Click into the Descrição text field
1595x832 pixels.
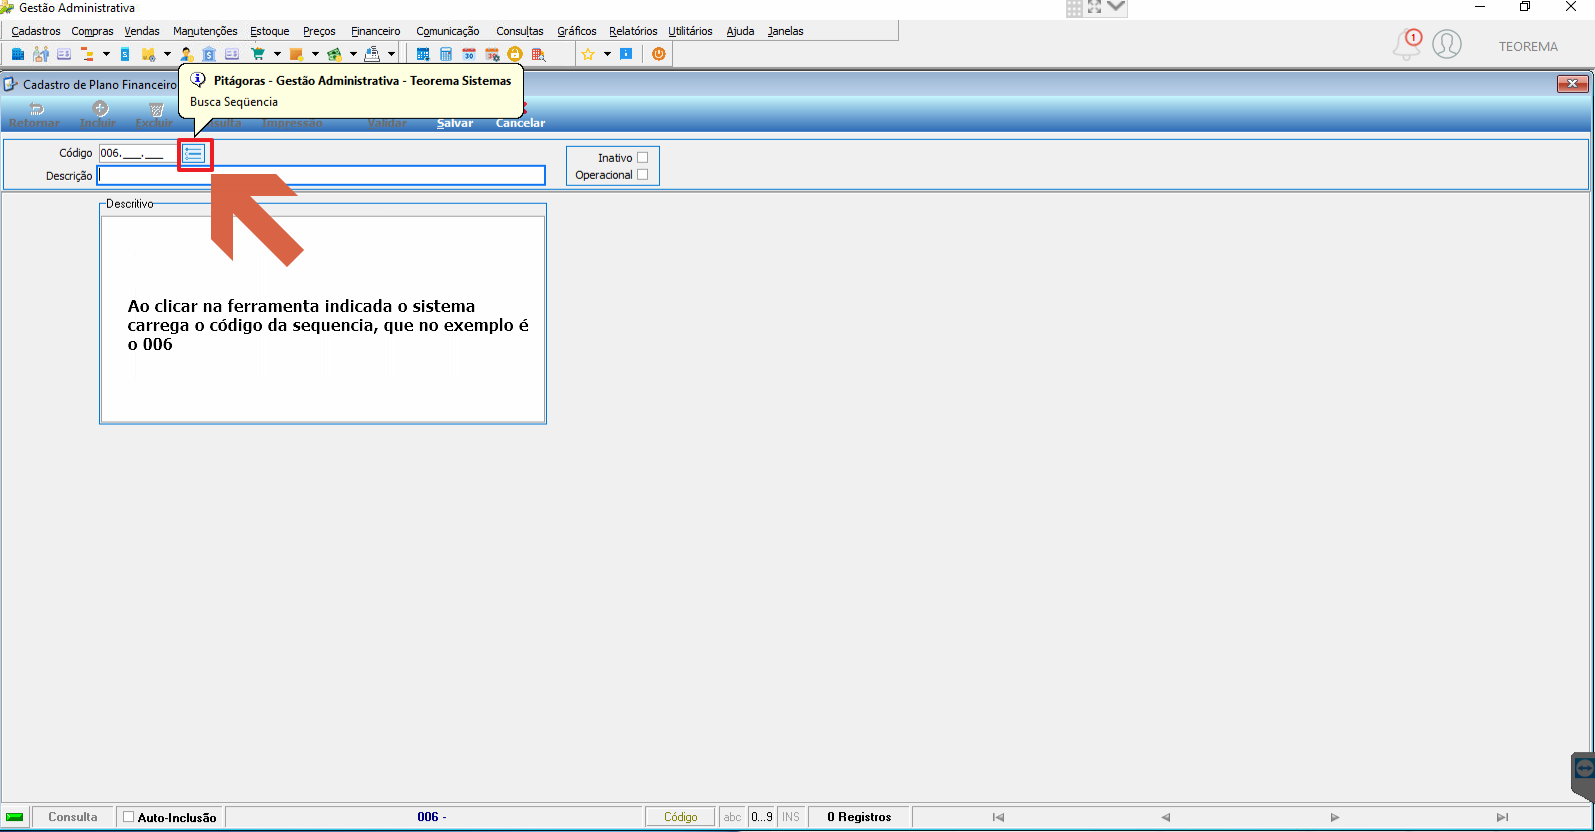(x=321, y=176)
